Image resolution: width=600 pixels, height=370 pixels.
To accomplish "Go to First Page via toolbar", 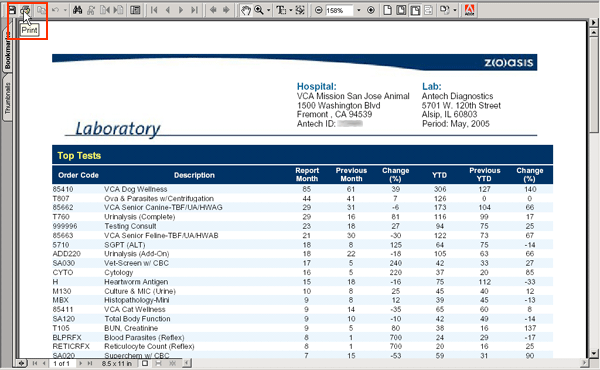I will [154, 10].
